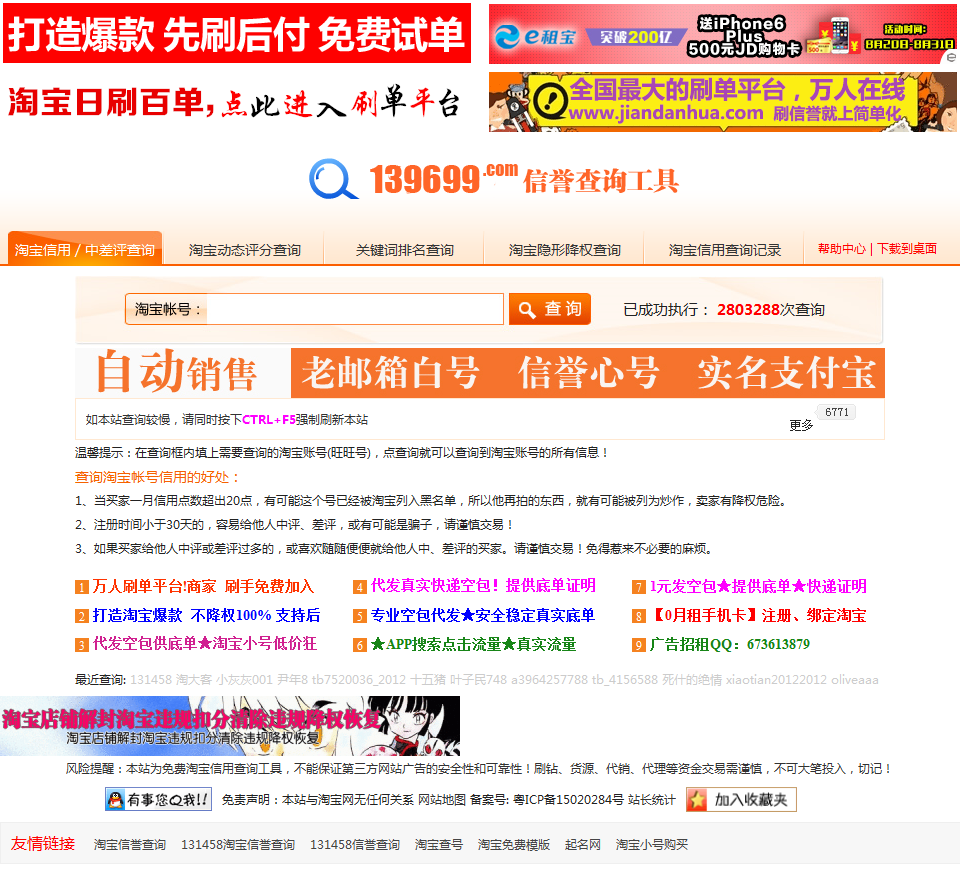Open ad link 打造淘宝爆款 不降权100% 支持后
960x873 pixels.
[206, 615]
